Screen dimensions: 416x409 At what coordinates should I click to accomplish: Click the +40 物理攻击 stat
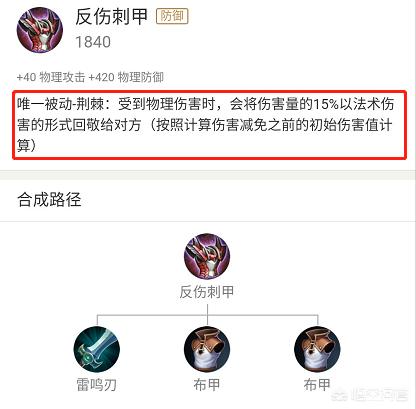(x=51, y=77)
